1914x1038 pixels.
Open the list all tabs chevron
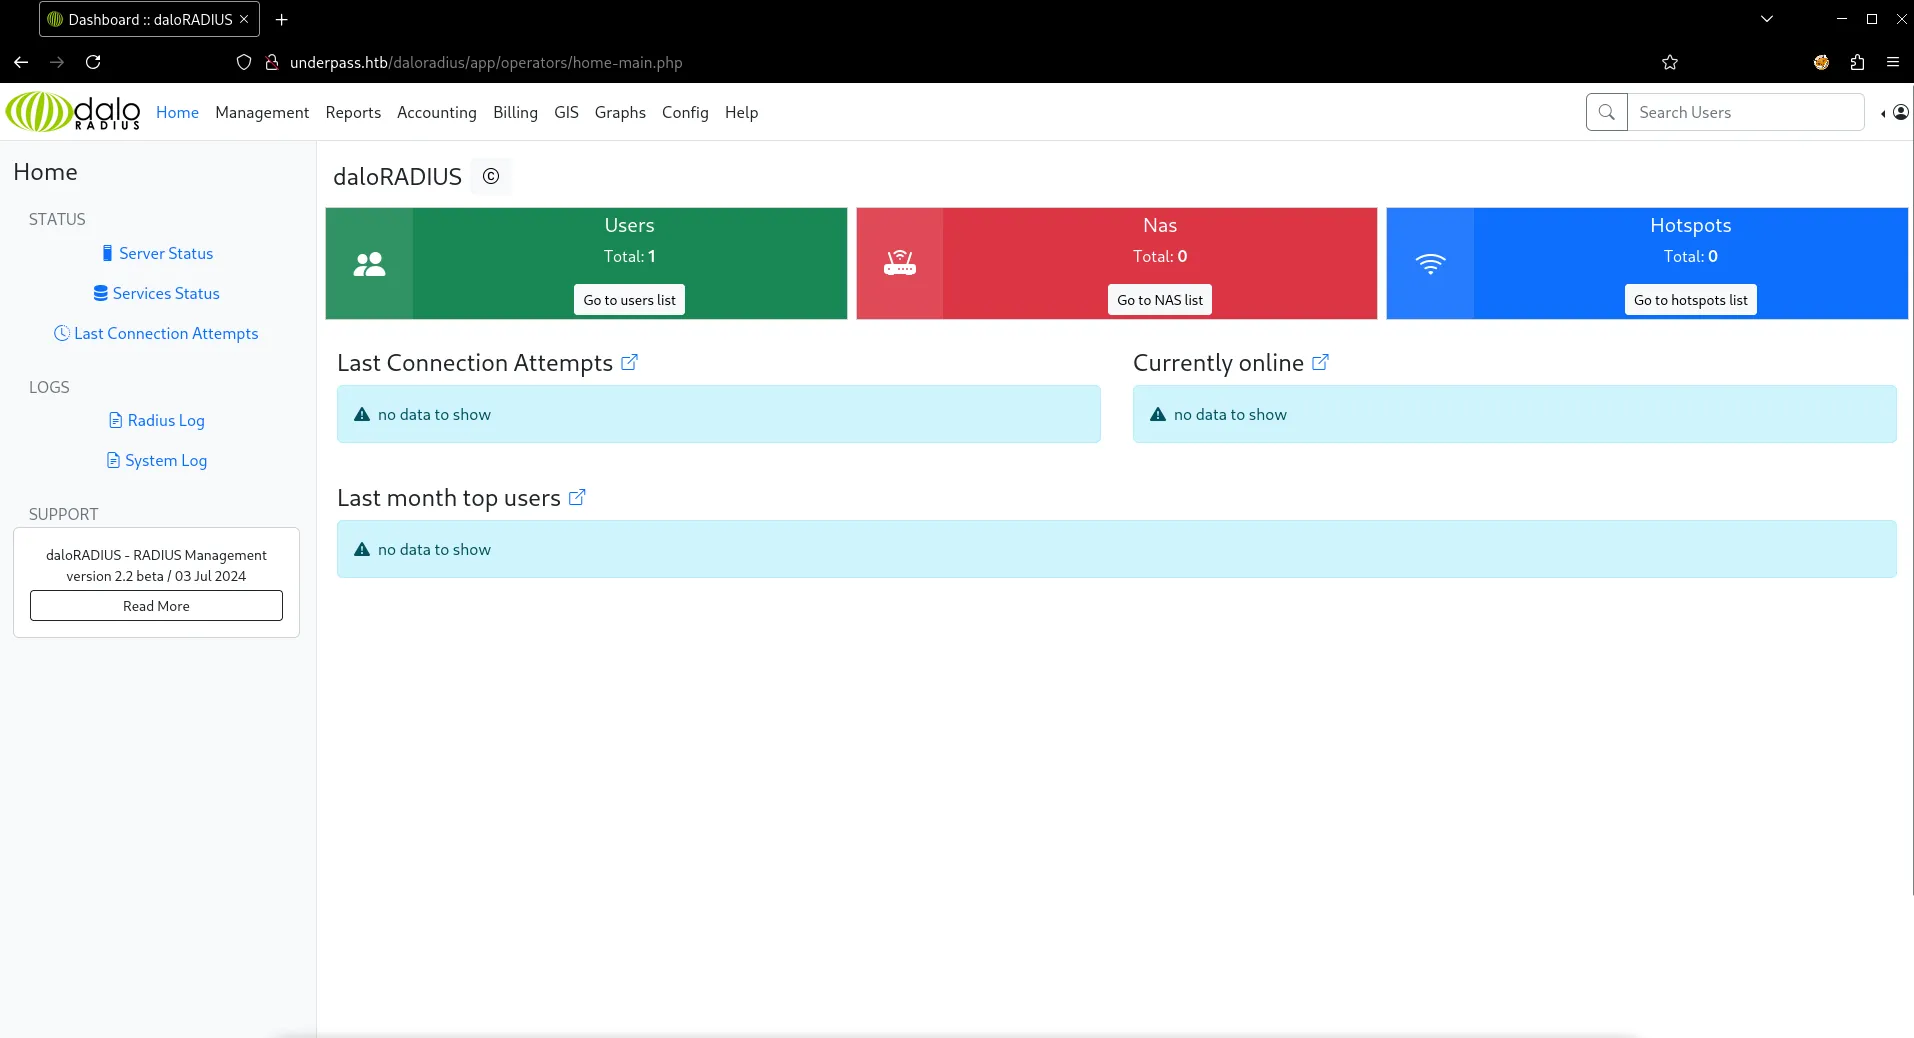(1767, 19)
